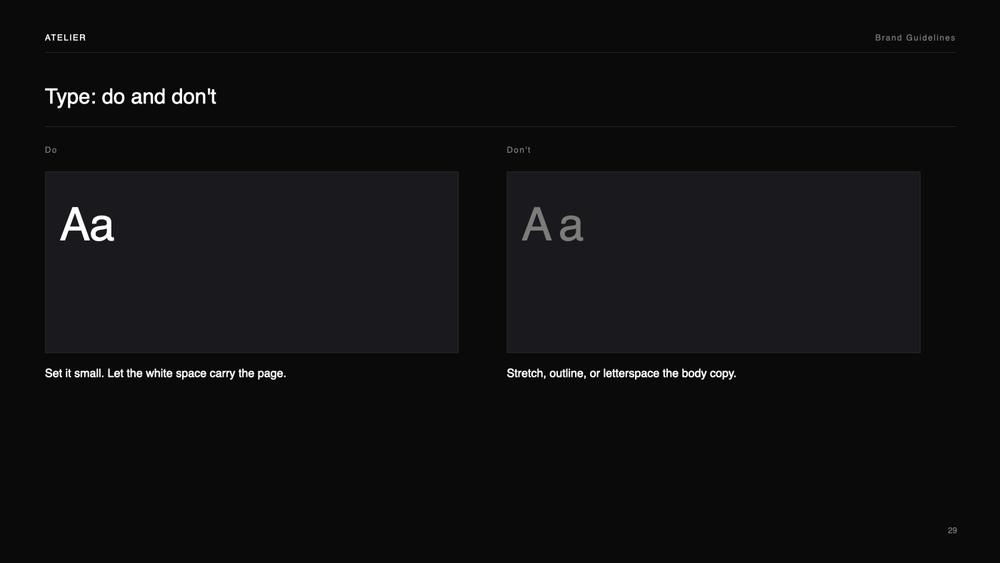The image size is (1000, 563).
Task: Select the gray letterspaced Aa specimen
Action: tap(552, 224)
